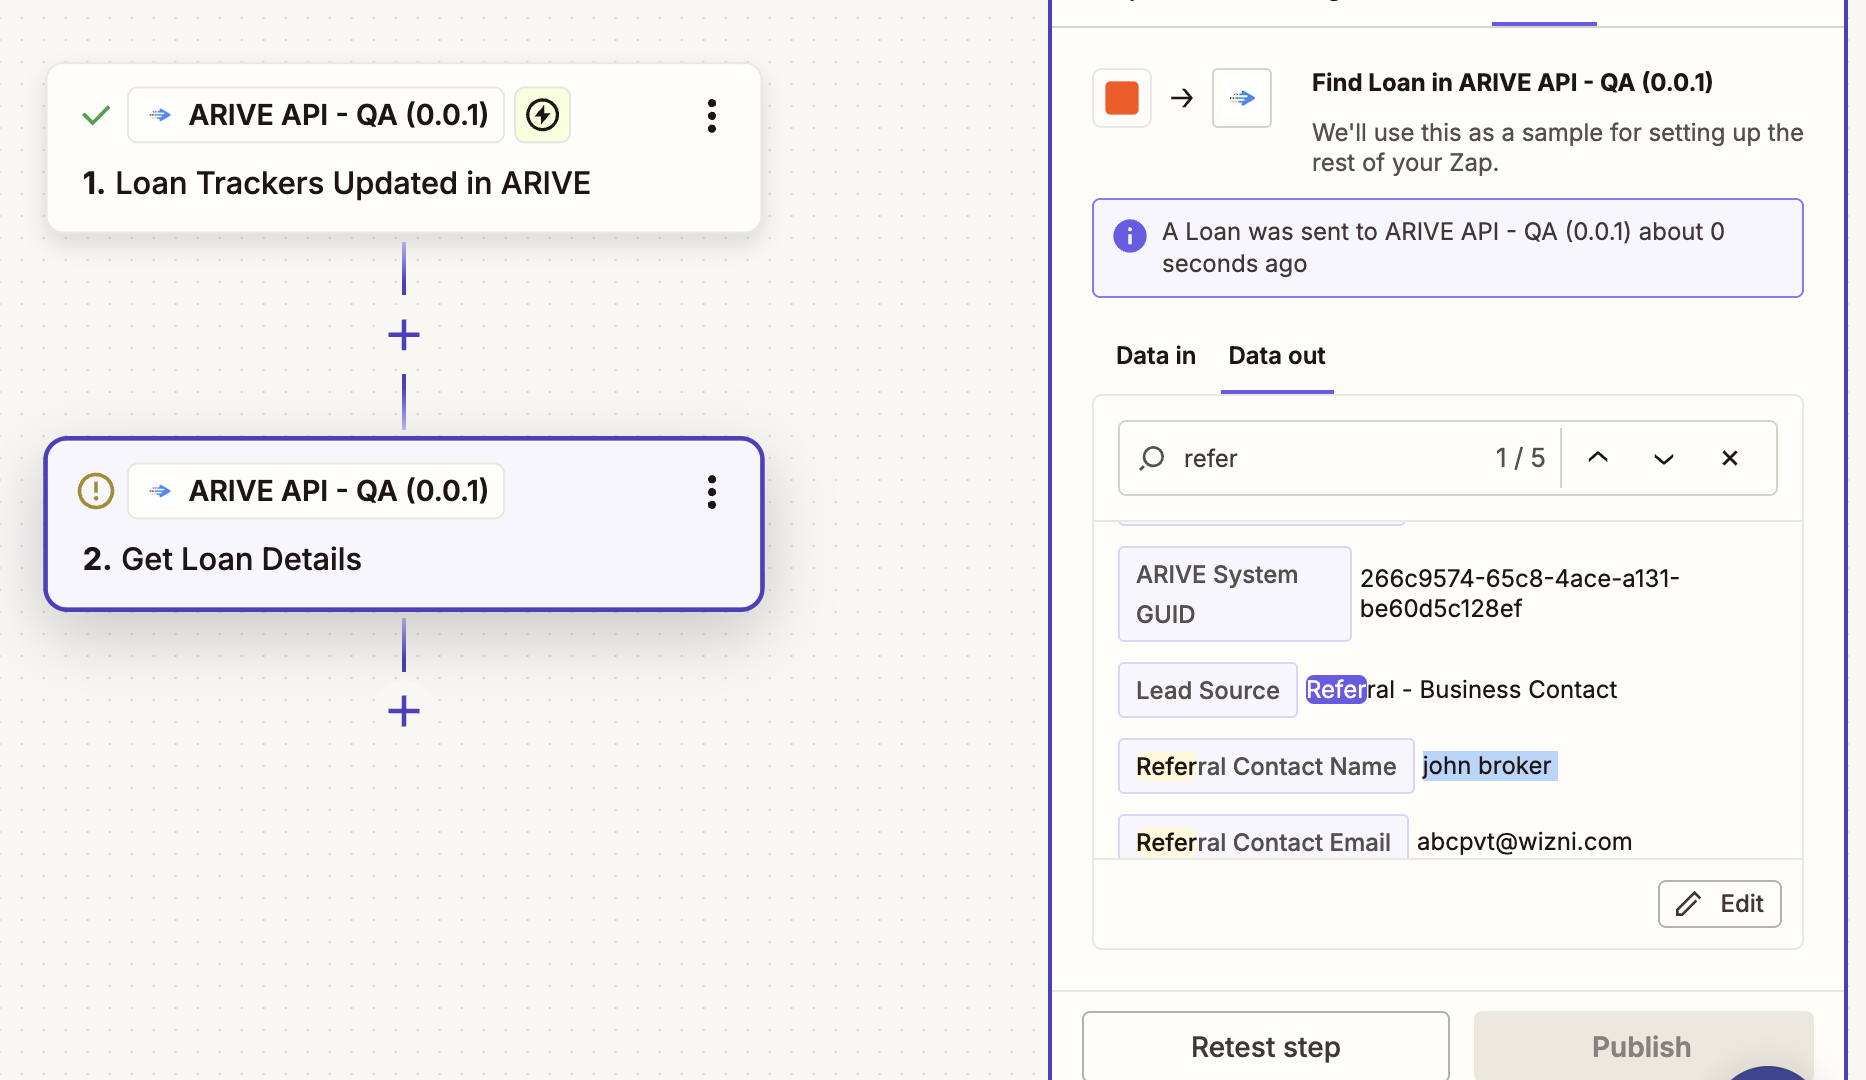This screenshot has height=1080, width=1866.
Task: Select the Data out tab
Action: tap(1277, 356)
